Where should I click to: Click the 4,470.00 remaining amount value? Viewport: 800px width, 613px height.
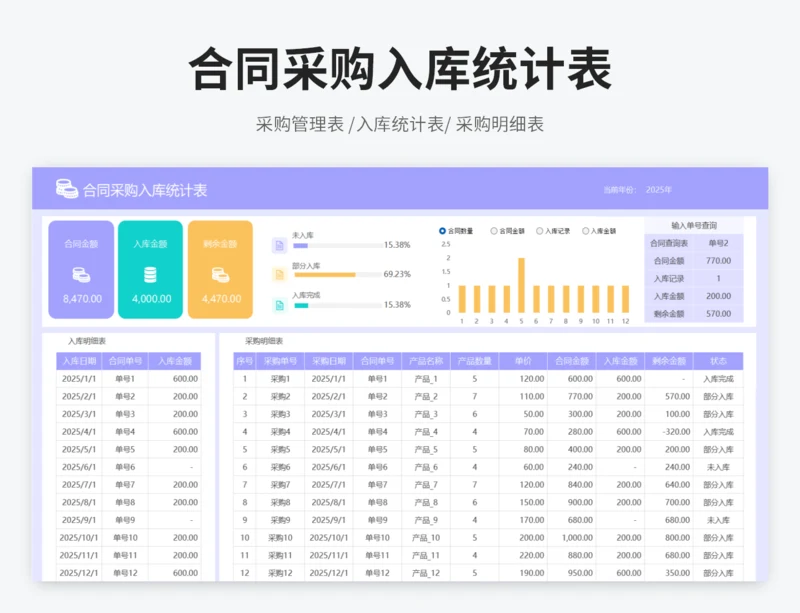point(221,299)
